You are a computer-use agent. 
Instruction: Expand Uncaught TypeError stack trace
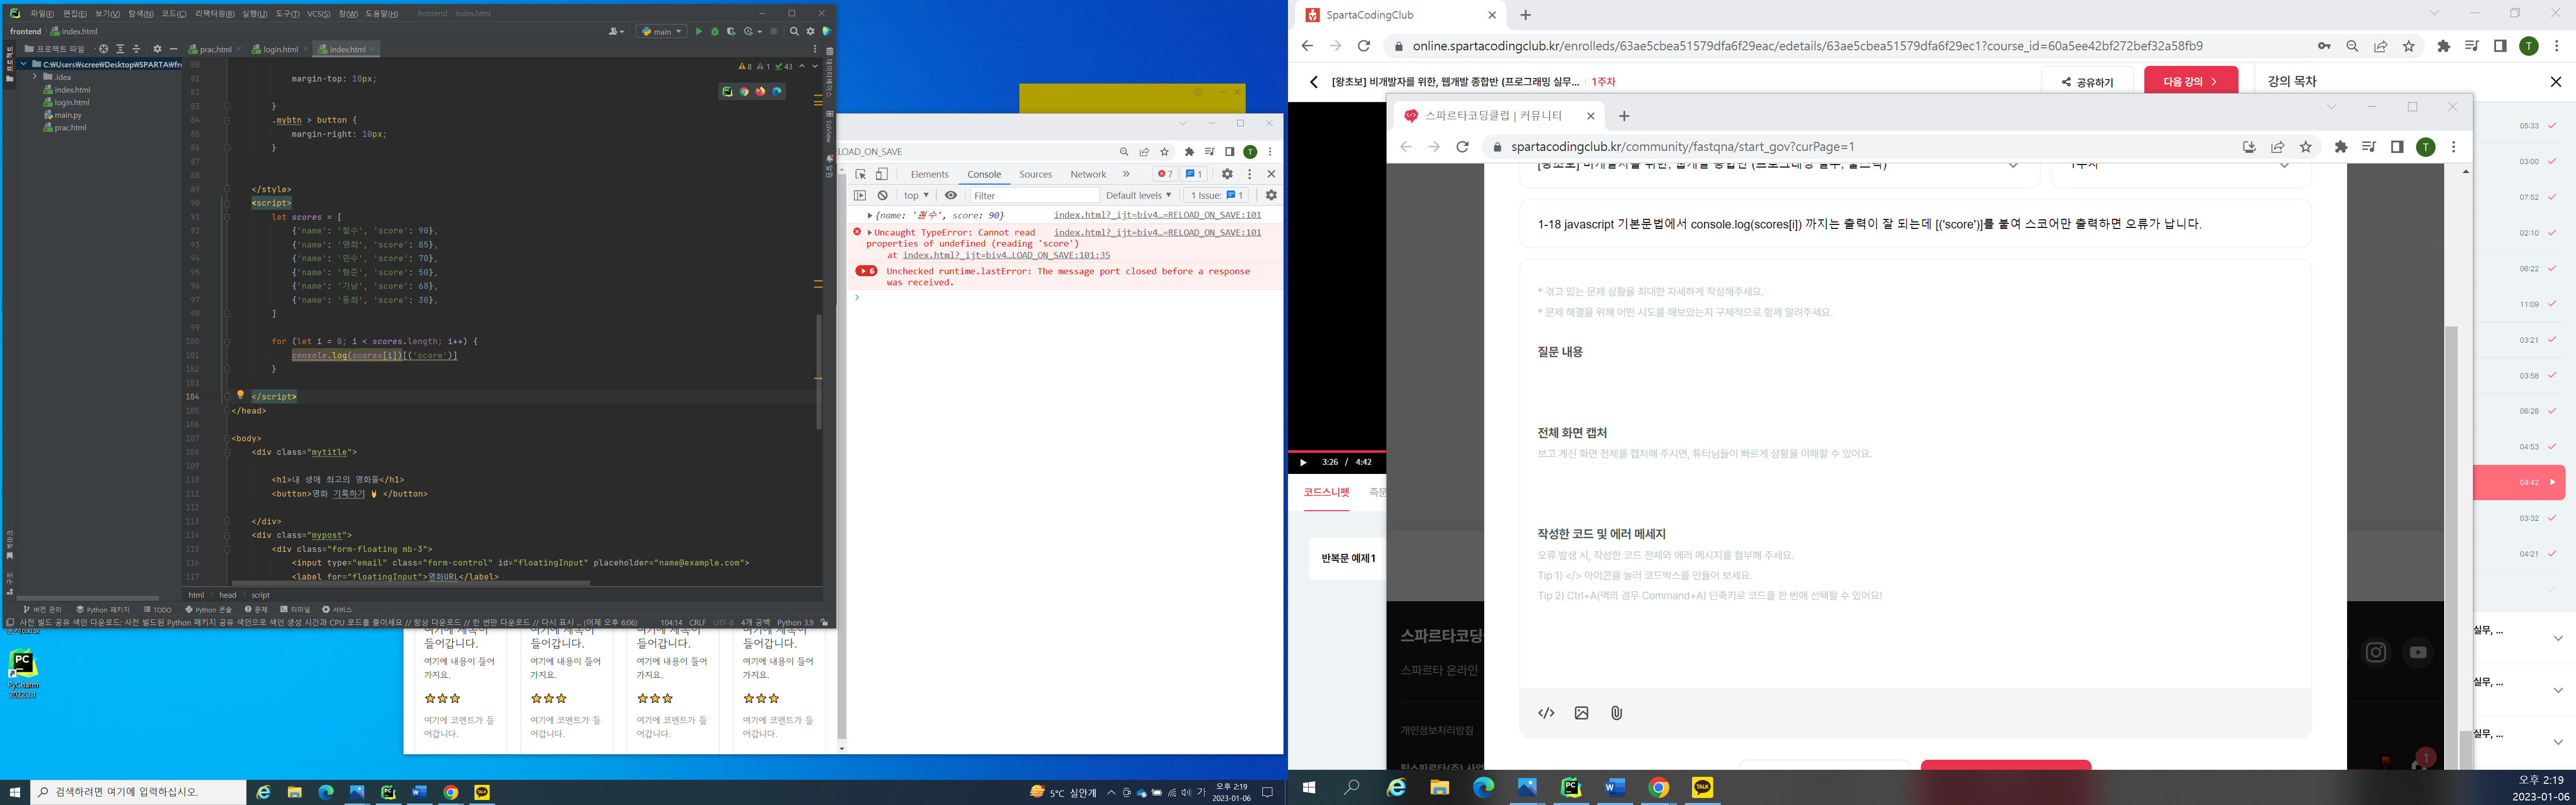[869, 232]
